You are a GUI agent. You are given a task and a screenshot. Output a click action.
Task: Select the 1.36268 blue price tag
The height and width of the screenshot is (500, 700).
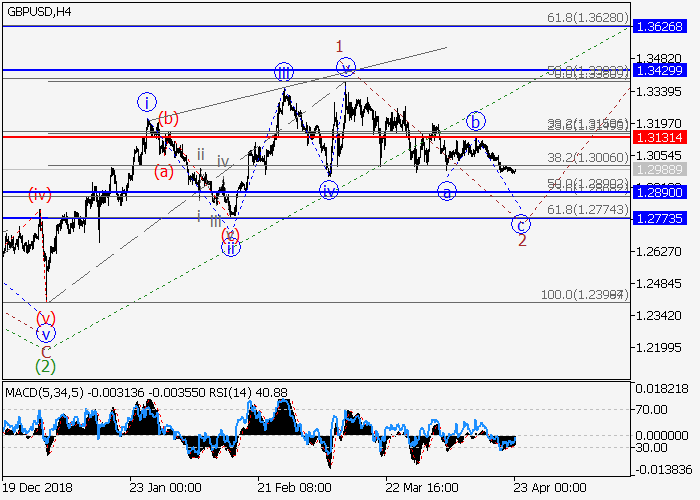[x=664, y=26]
